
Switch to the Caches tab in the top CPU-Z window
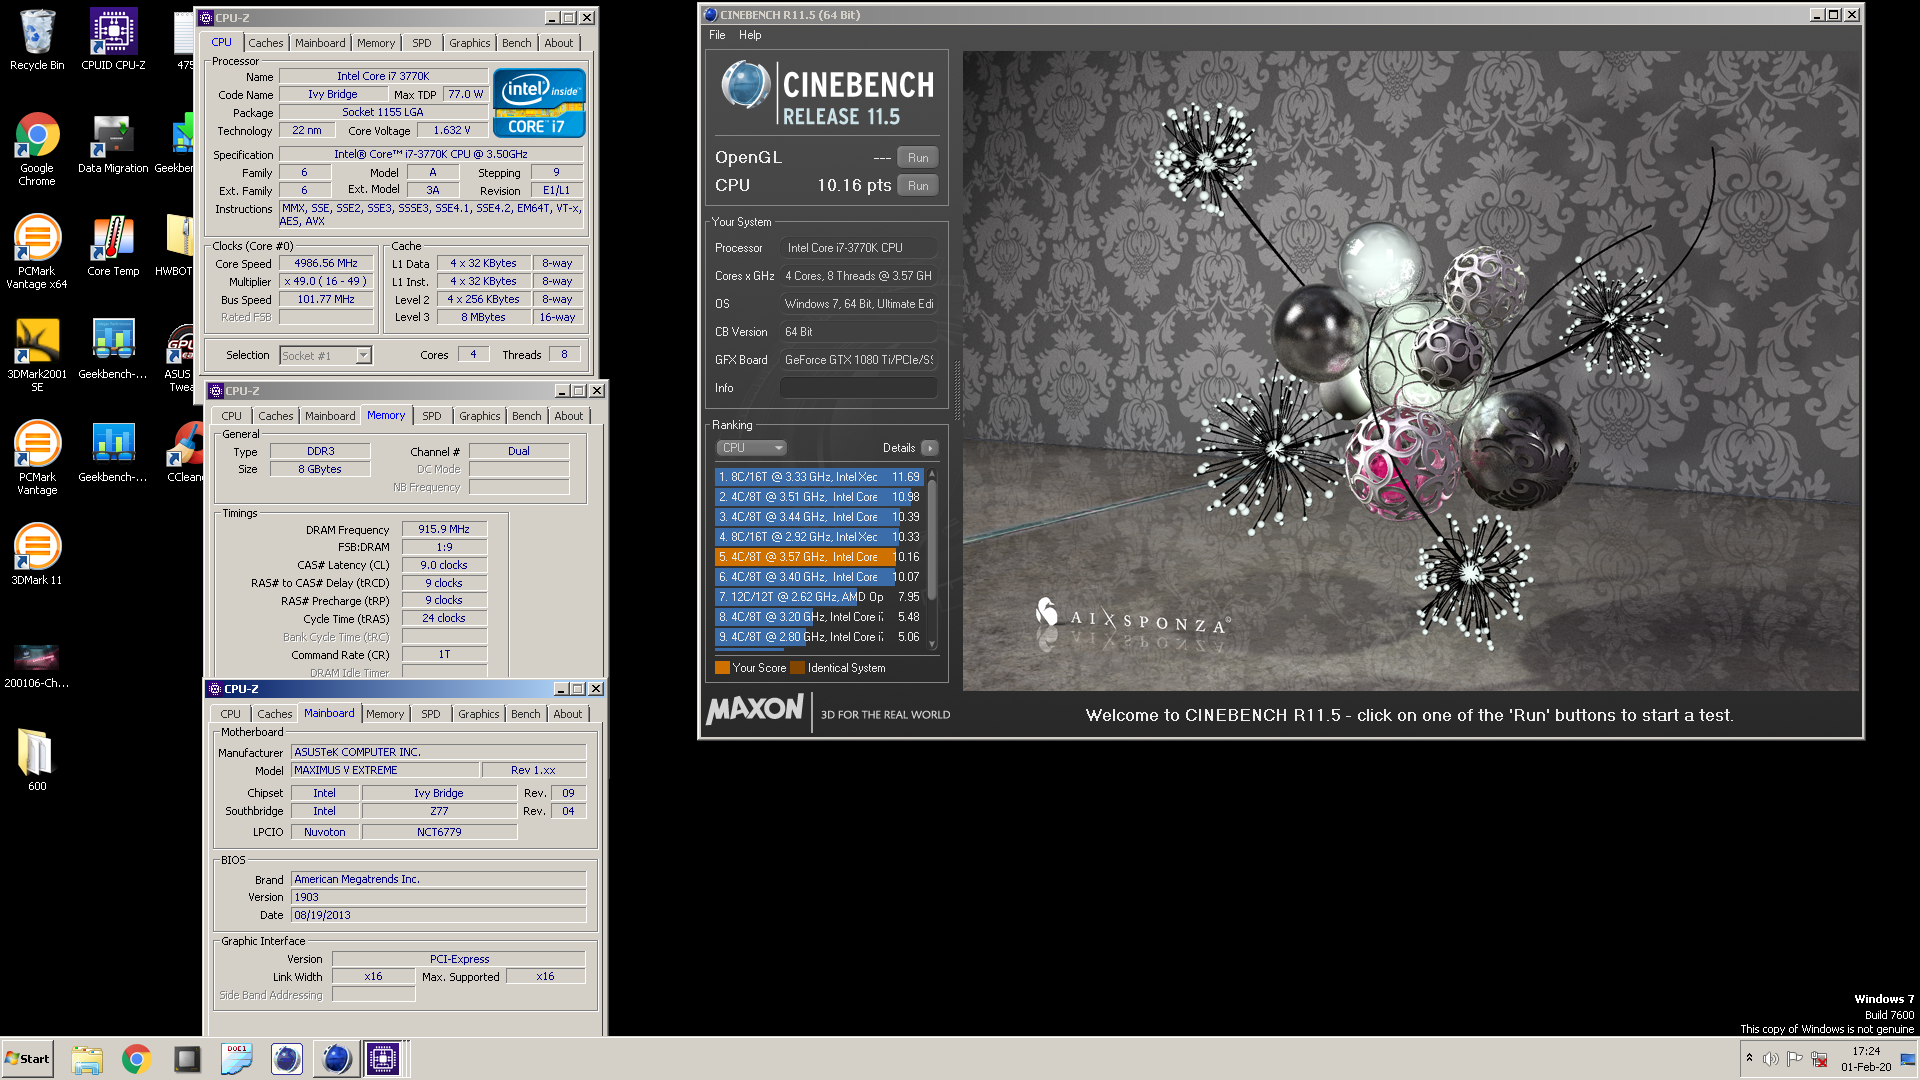[266, 43]
